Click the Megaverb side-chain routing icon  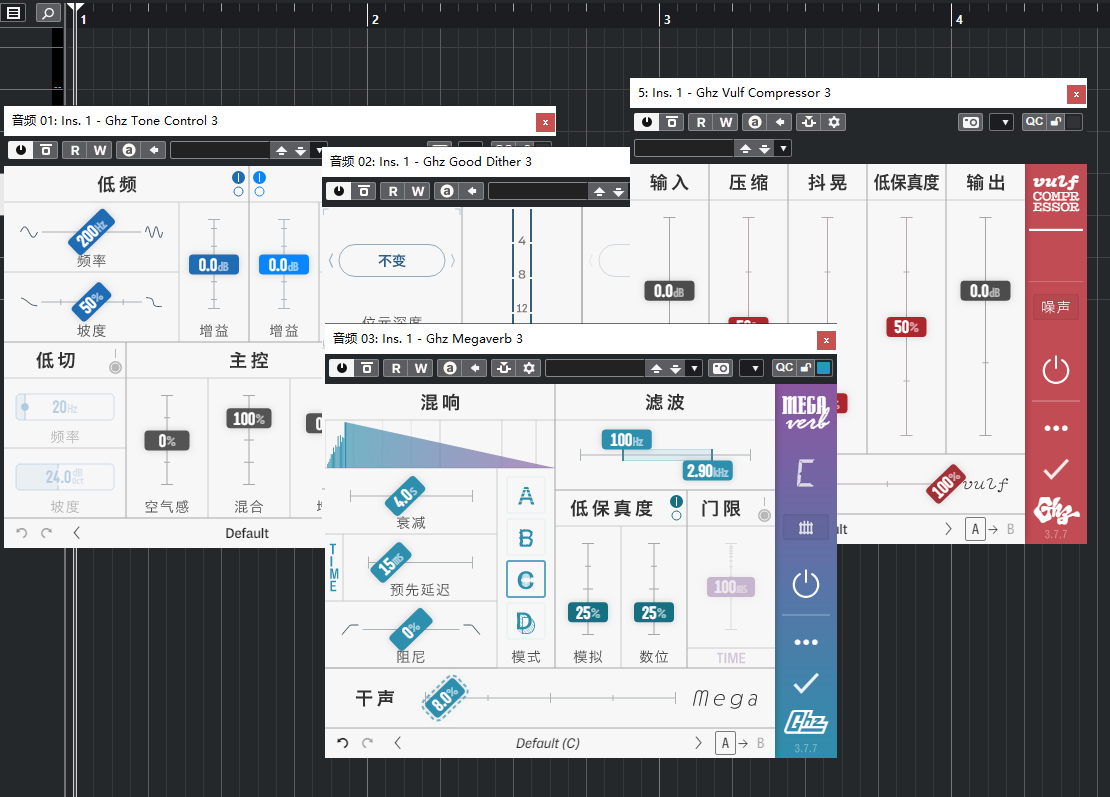503,368
